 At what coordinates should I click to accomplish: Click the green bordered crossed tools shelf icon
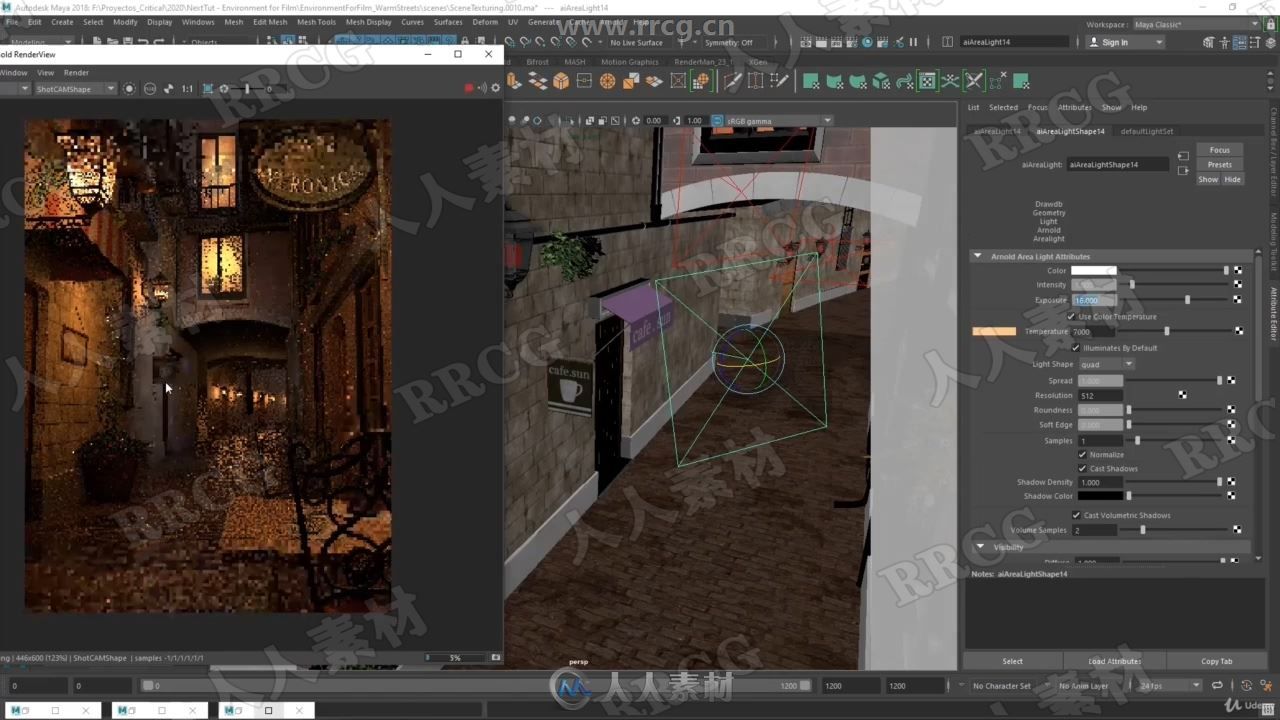974,81
